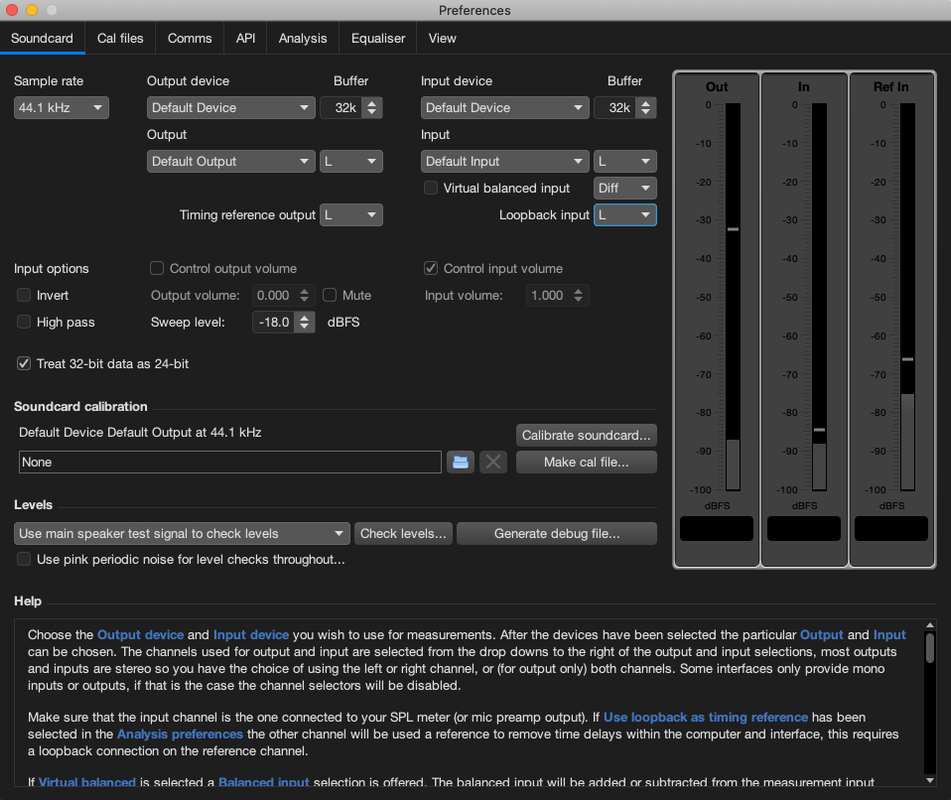Adjust the output Buffer 32k stepper
The image size is (951, 800).
tap(372, 107)
